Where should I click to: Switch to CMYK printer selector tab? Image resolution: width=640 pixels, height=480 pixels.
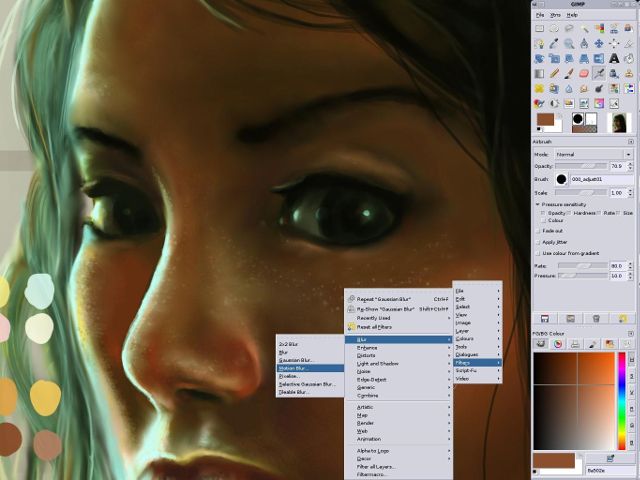click(x=575, y=344)
